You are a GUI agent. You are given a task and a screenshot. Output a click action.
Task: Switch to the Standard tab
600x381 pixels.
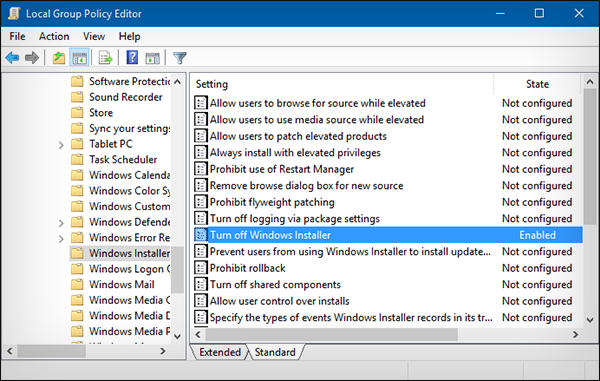275,352
